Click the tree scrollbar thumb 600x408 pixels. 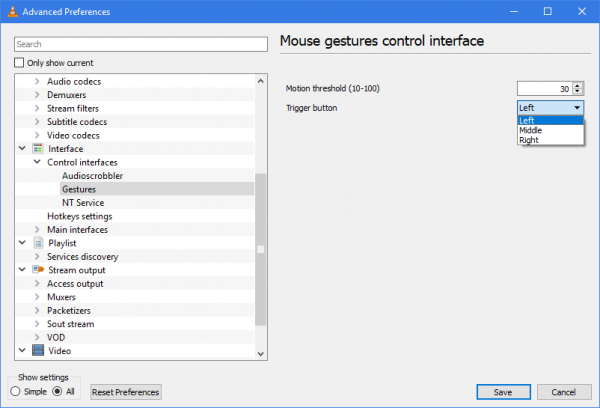point(261,249)
